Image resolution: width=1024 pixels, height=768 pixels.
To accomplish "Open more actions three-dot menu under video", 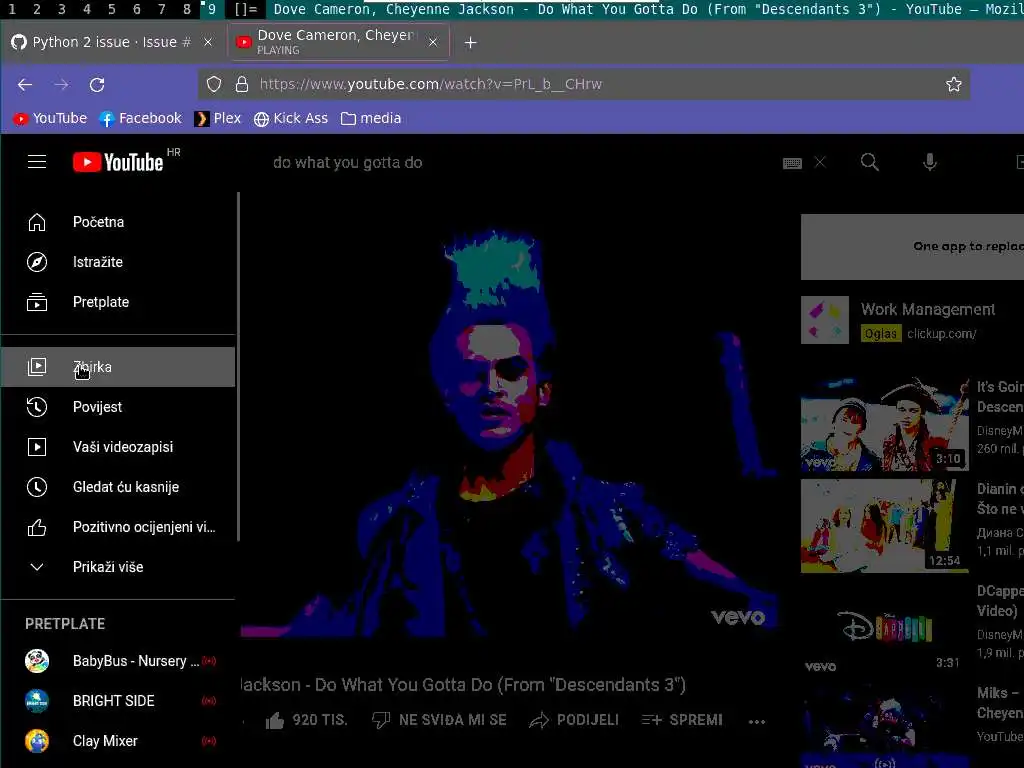I will click(757, 722).
